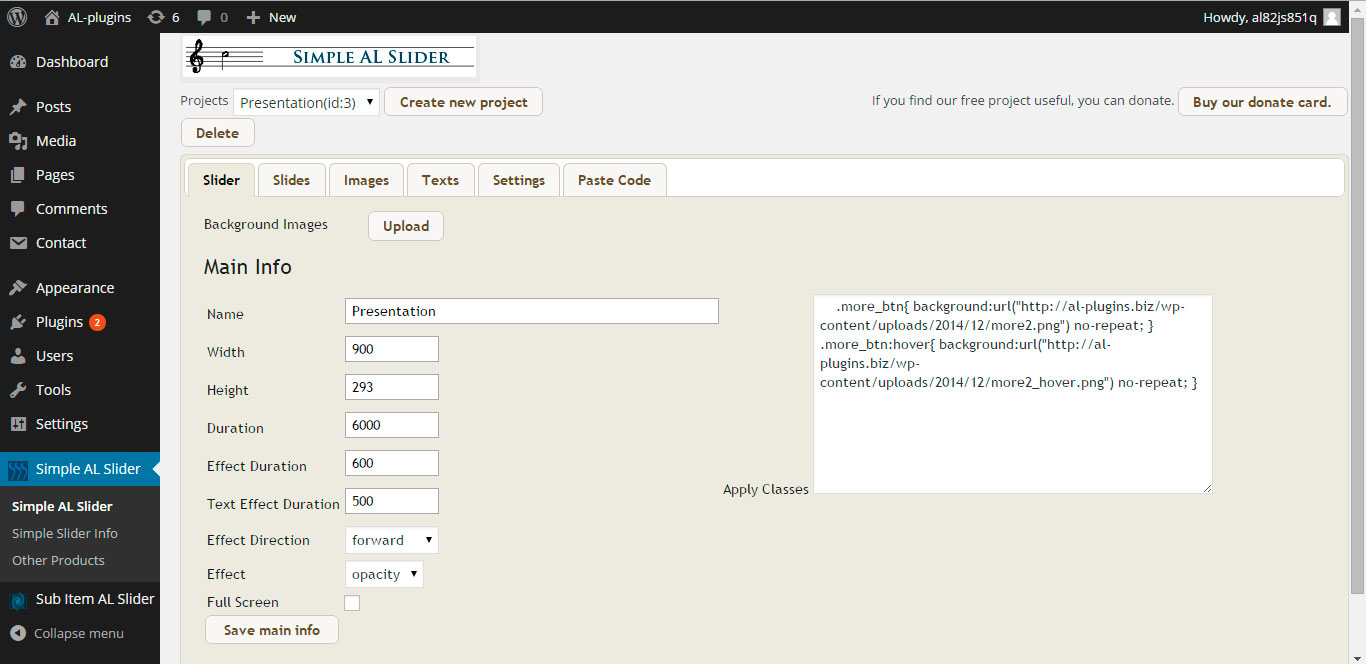Click the Save main info button

[x=272, y=630]
